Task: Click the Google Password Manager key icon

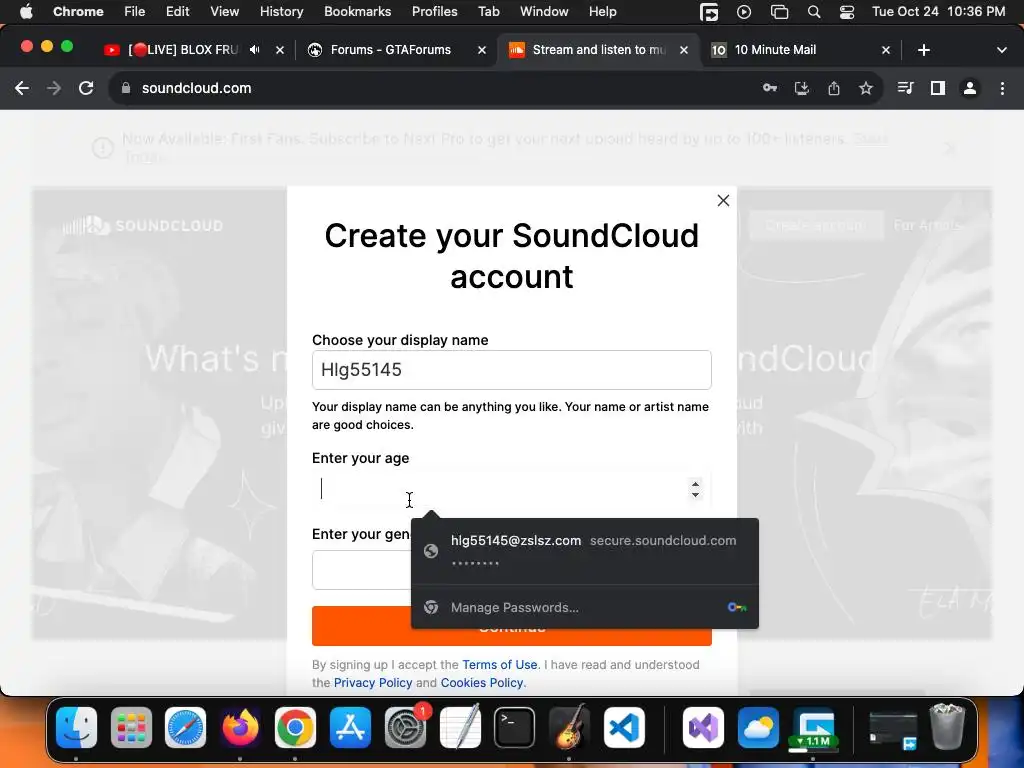Action: [x=737, y=607]
